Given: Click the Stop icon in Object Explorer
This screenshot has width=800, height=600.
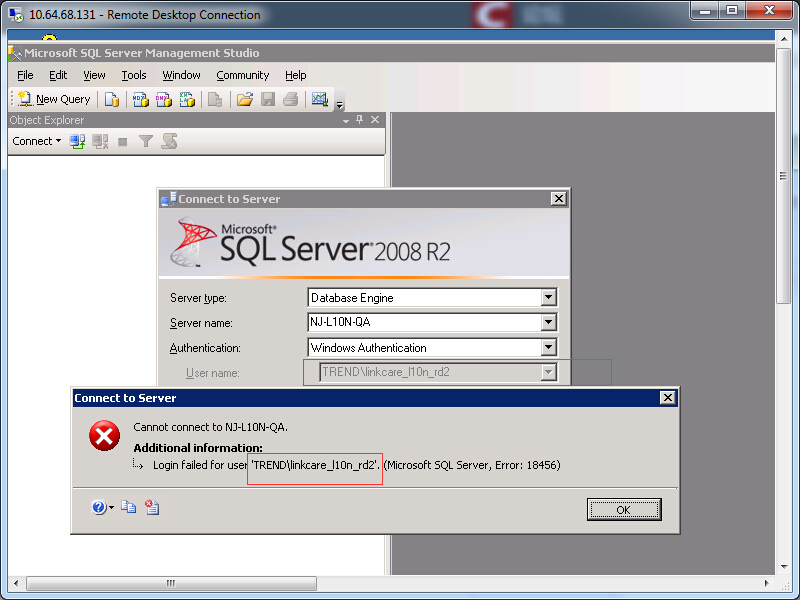Looking at the screenshot, I should click(x=122, y=142).
